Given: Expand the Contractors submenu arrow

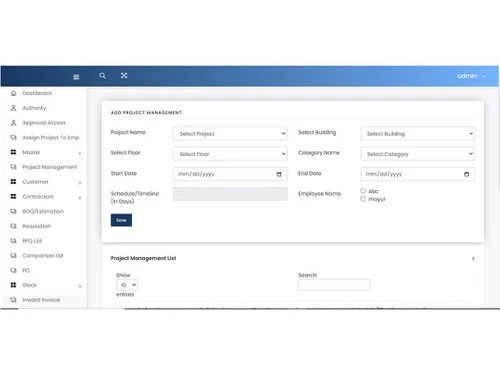Looking at the screenshot, I should [80, 197].
